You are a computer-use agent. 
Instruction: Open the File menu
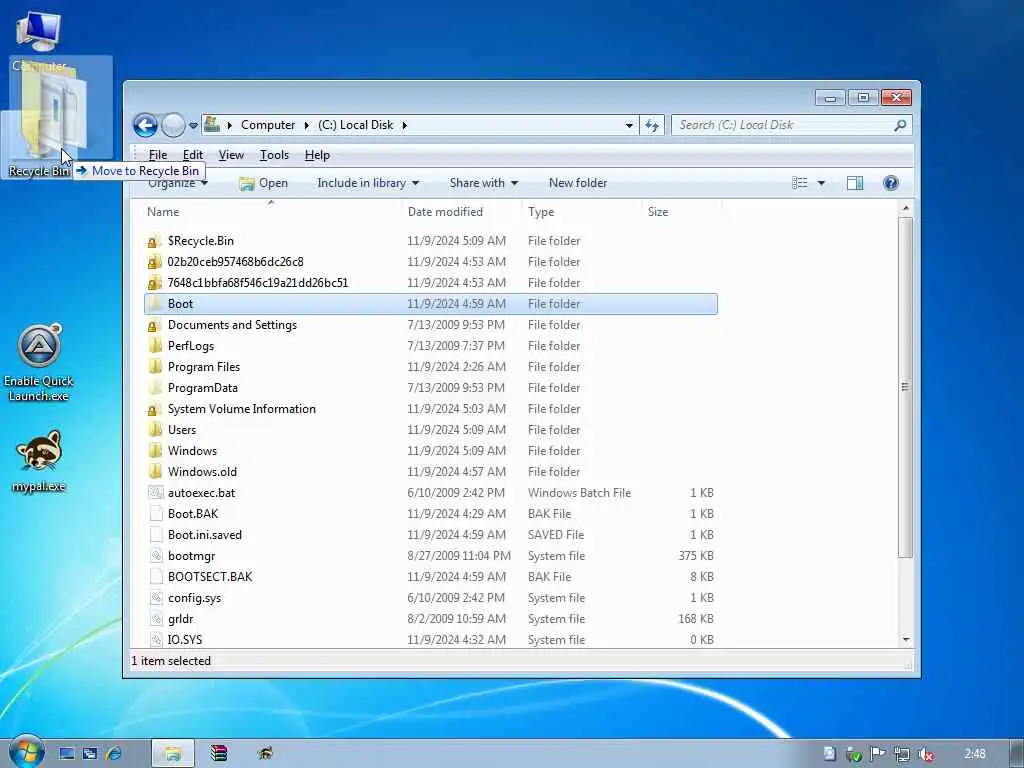point(157,155)
